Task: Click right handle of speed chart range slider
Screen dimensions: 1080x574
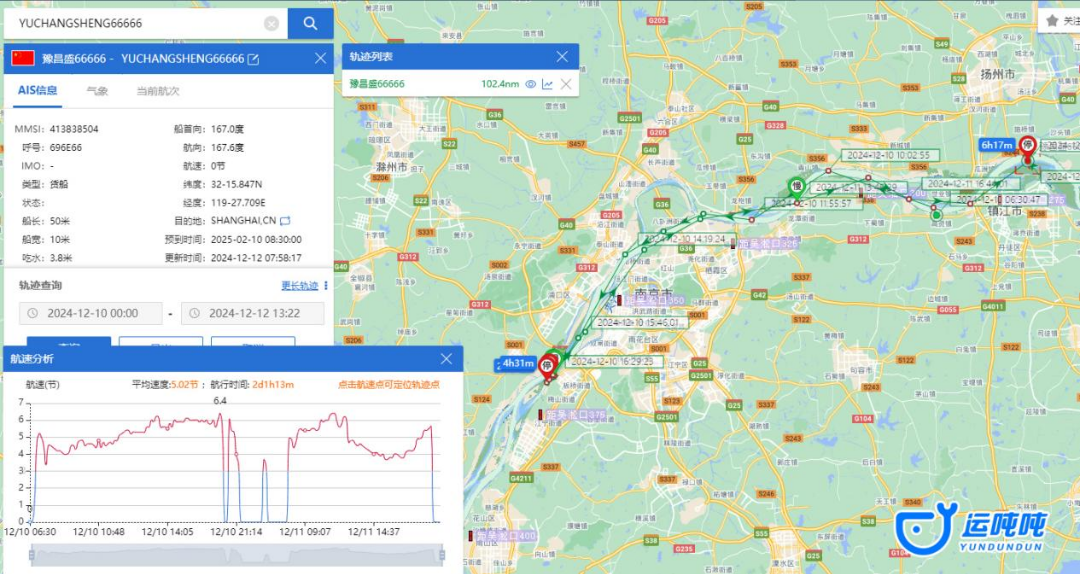Action: pyautogui.click(x=442, y=555)
